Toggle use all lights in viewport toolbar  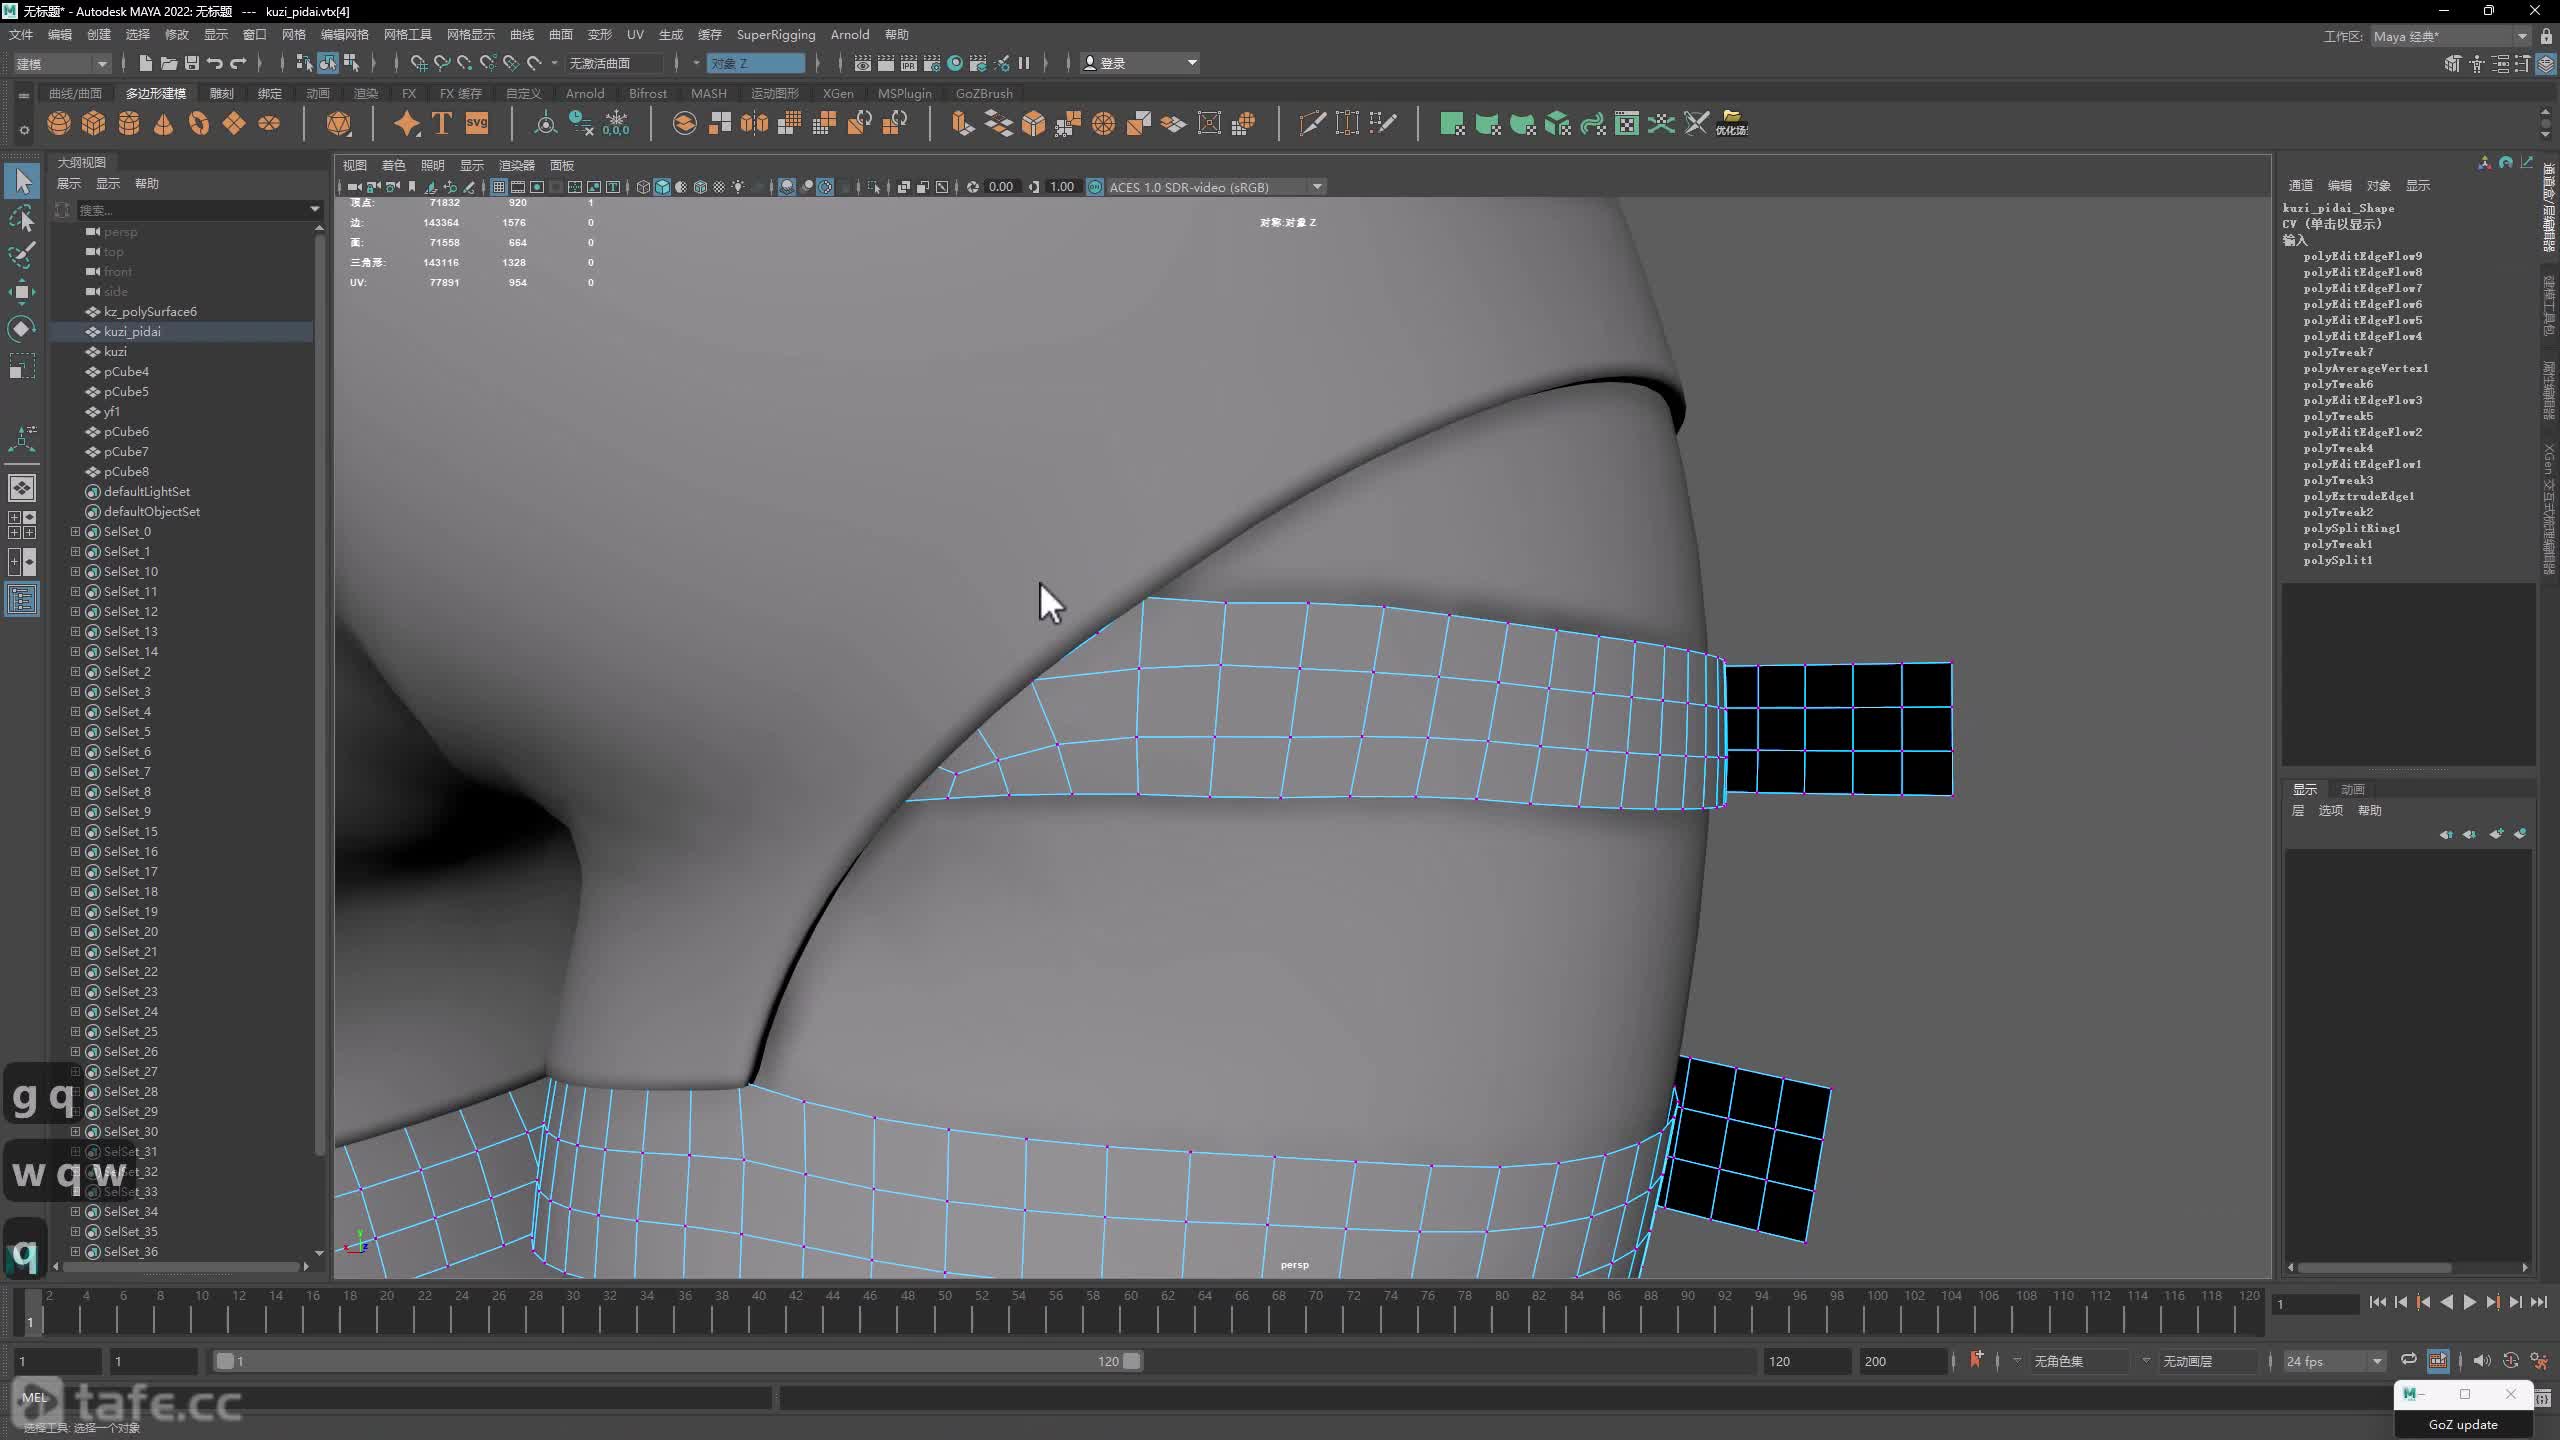click(738, 187)
